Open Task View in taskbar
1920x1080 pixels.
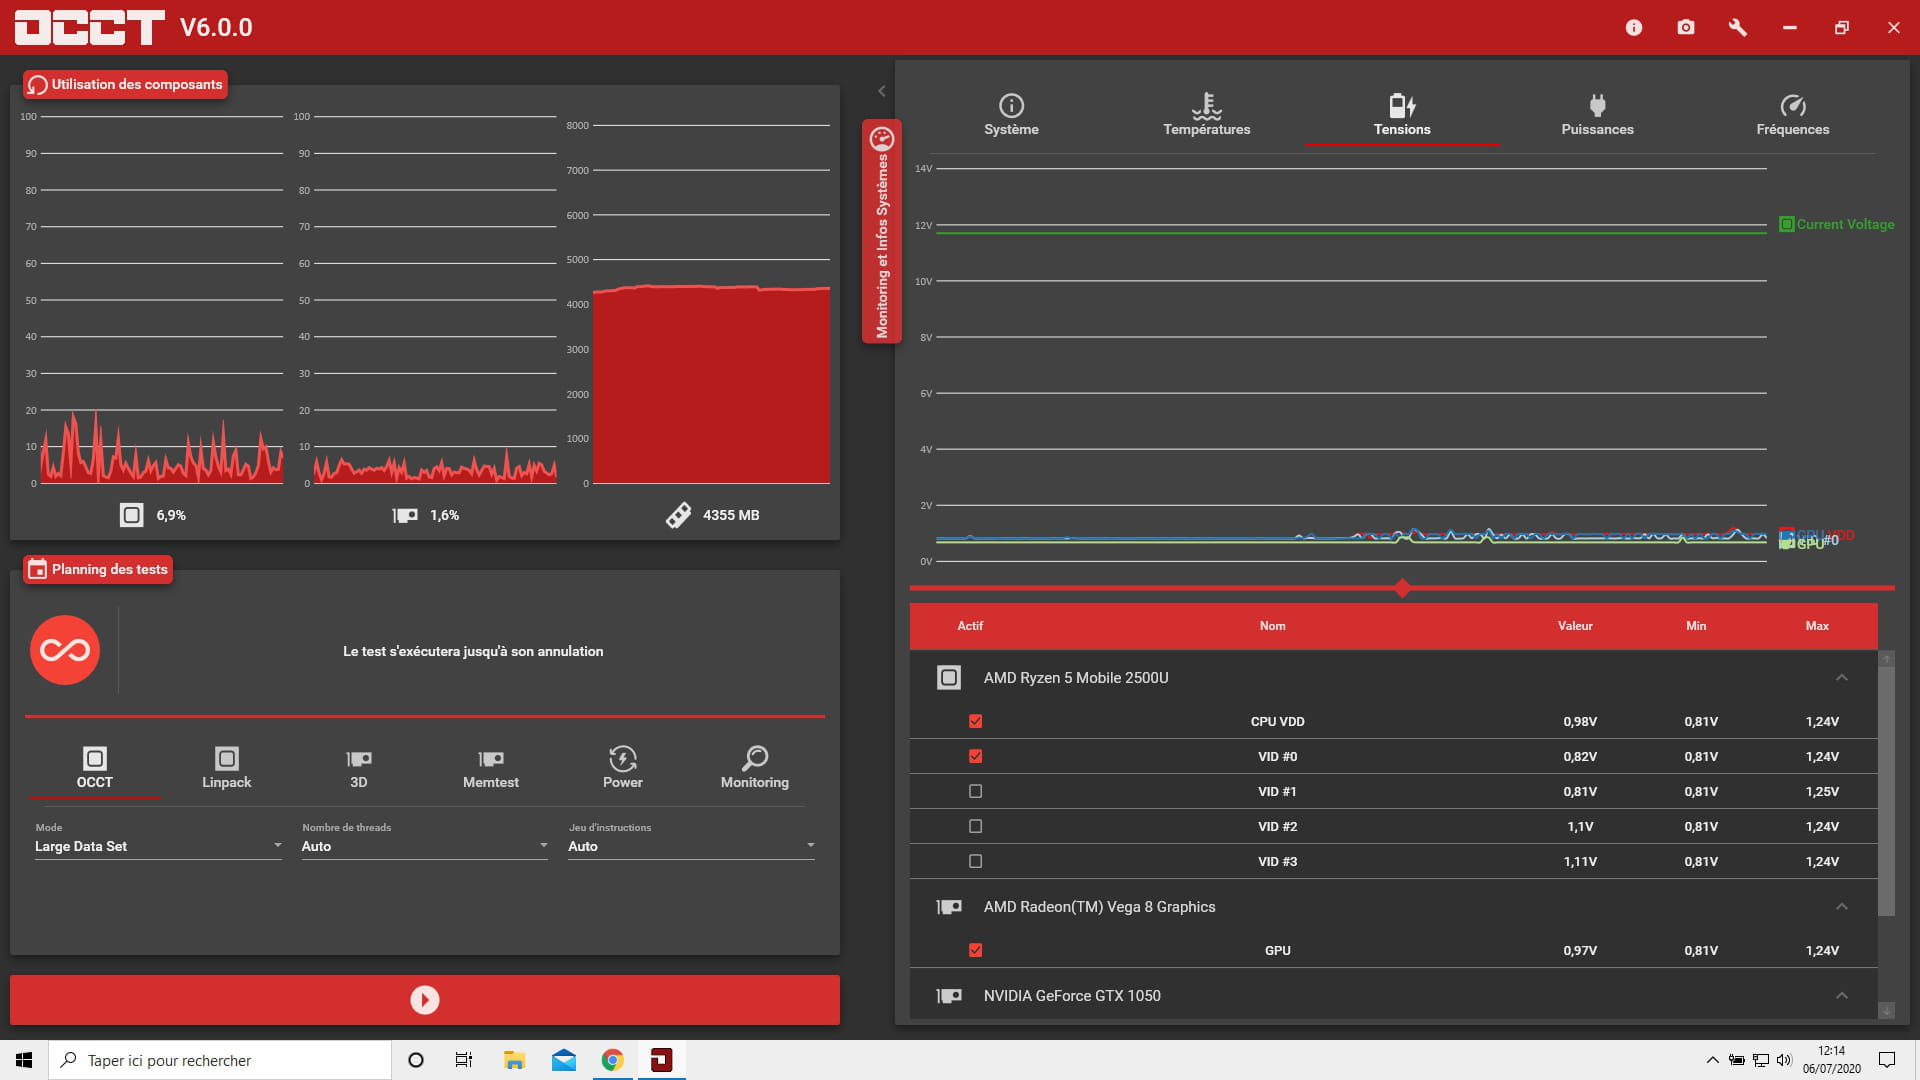pos(464,1060)
